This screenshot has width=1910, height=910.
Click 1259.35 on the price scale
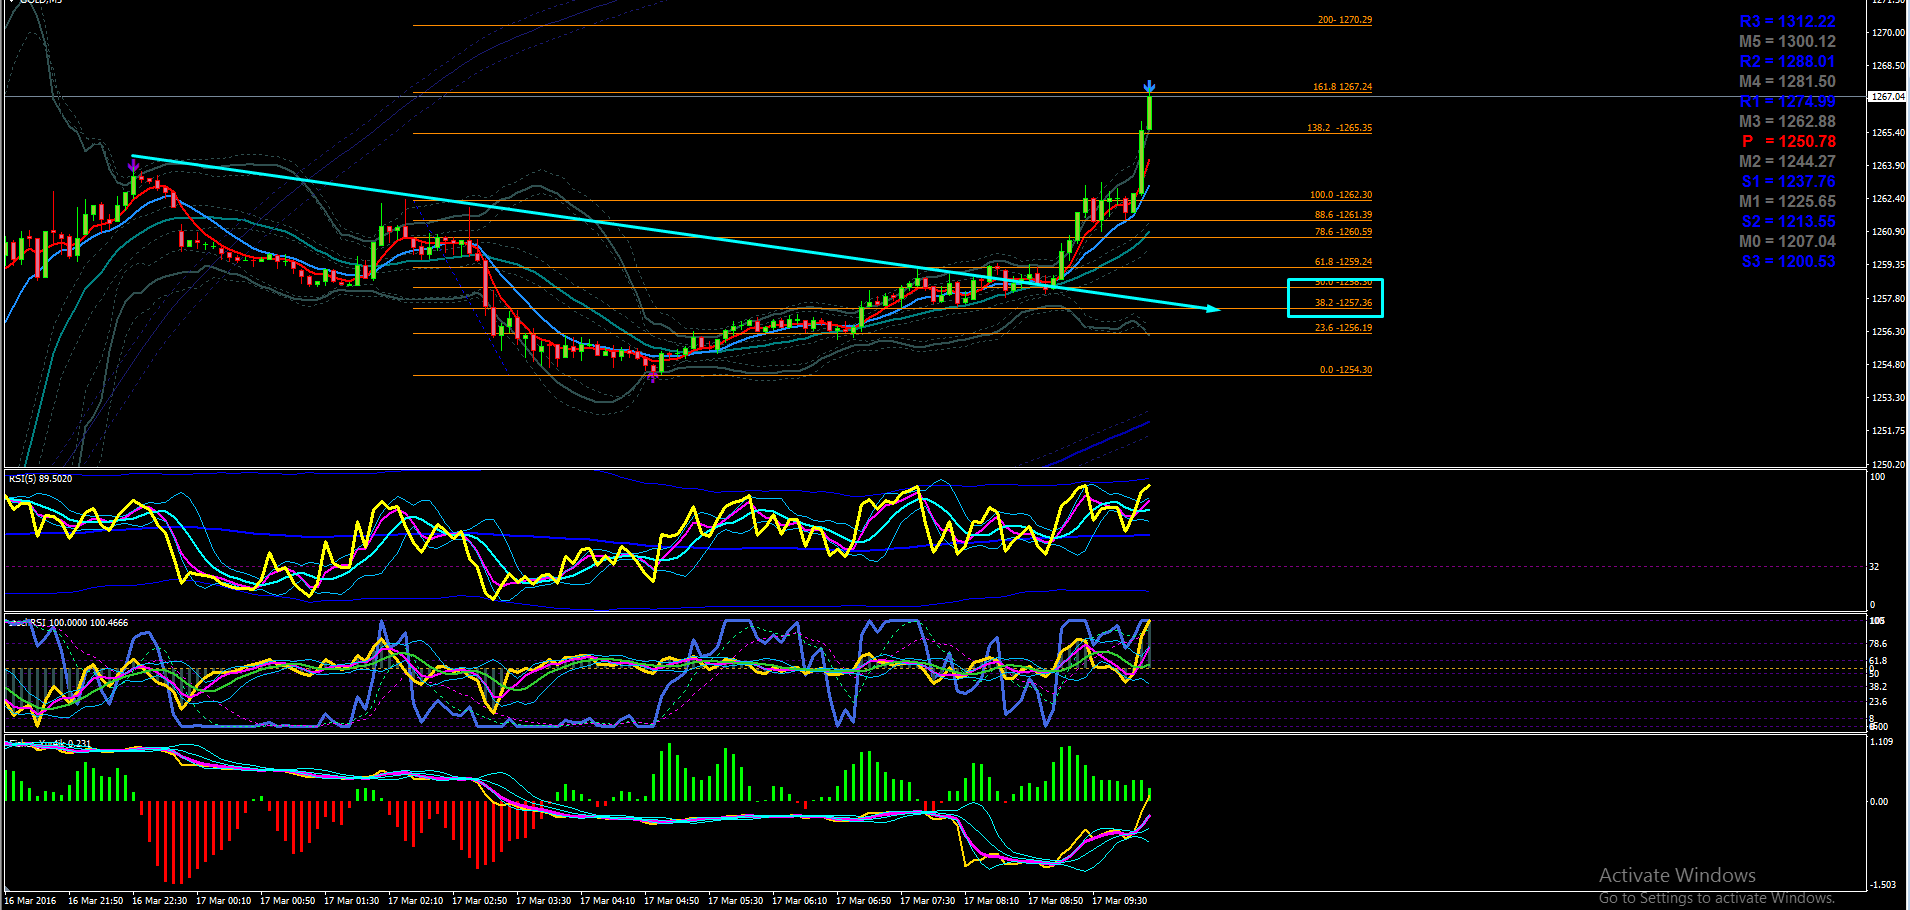[1888, 265]
